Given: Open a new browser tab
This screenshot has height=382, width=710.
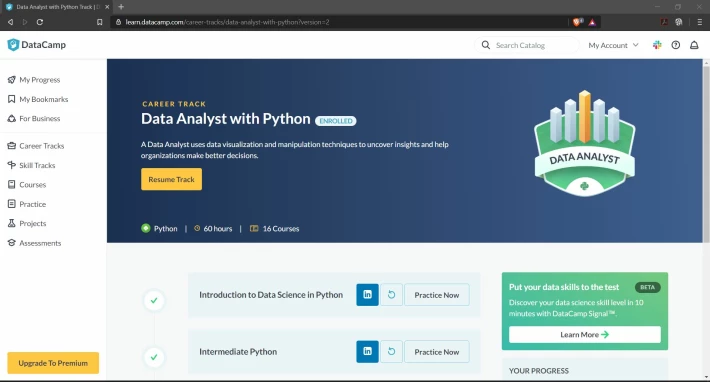Looking at the screenshot, I should tap(121, 7).
